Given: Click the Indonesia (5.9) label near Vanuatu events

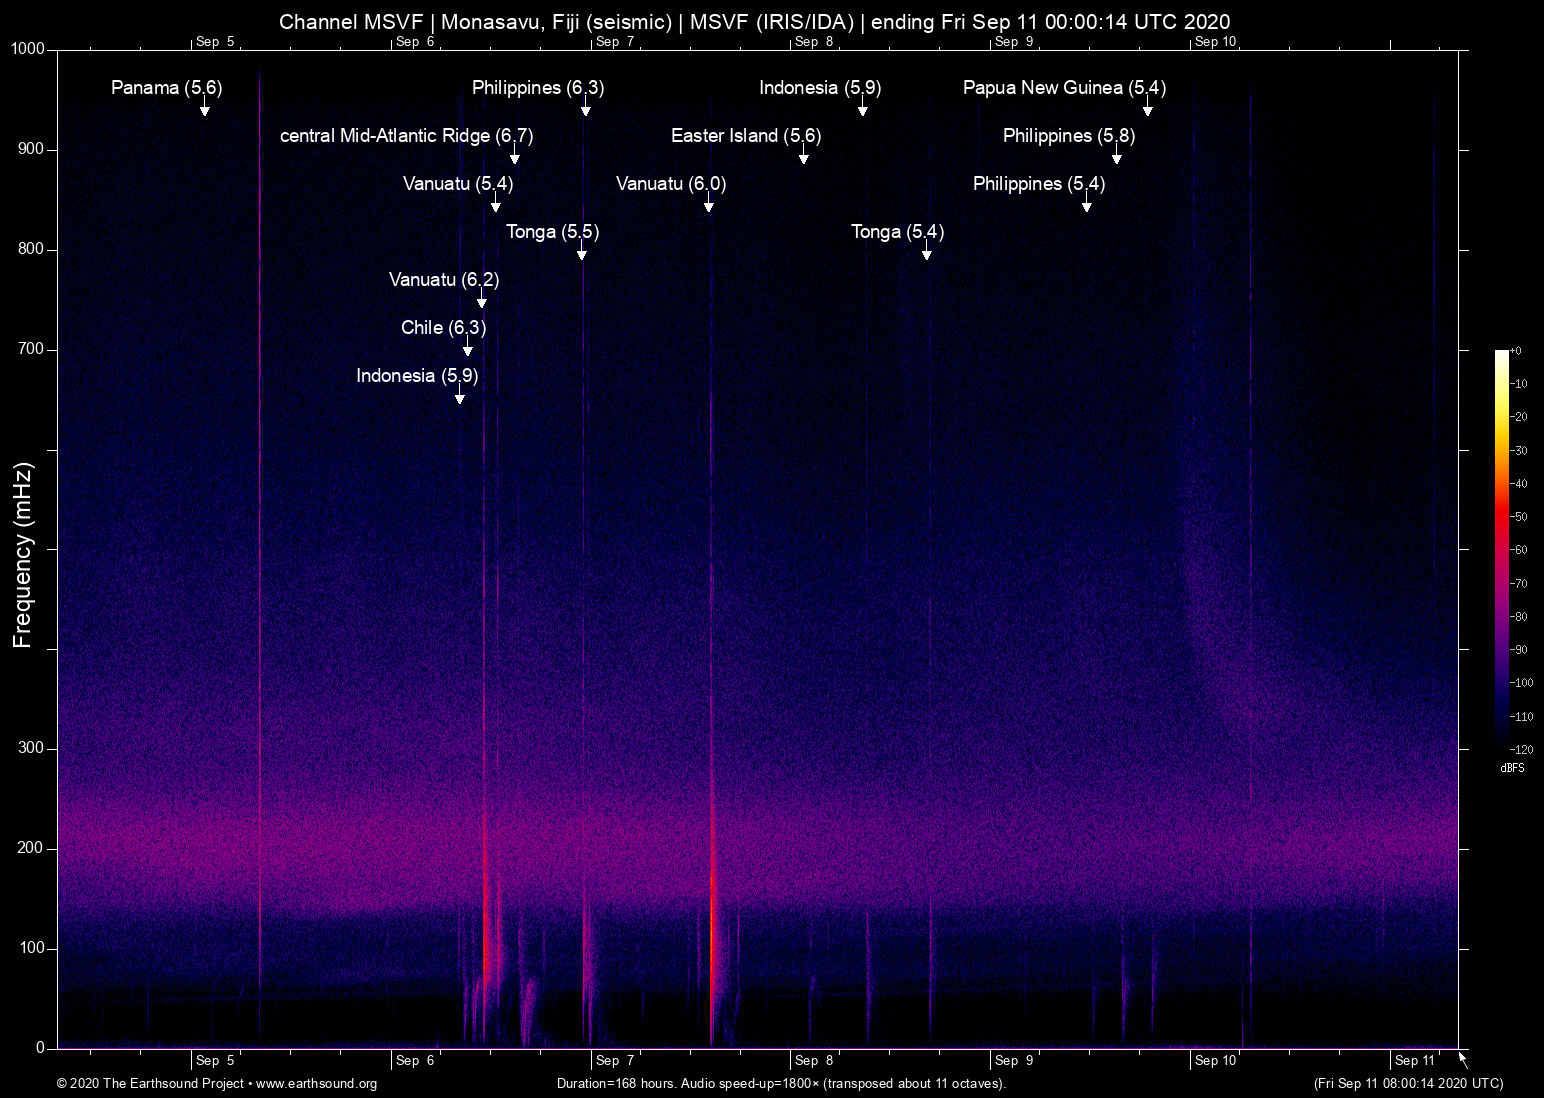Looking at the screenshot, I should tap(416, 375).
